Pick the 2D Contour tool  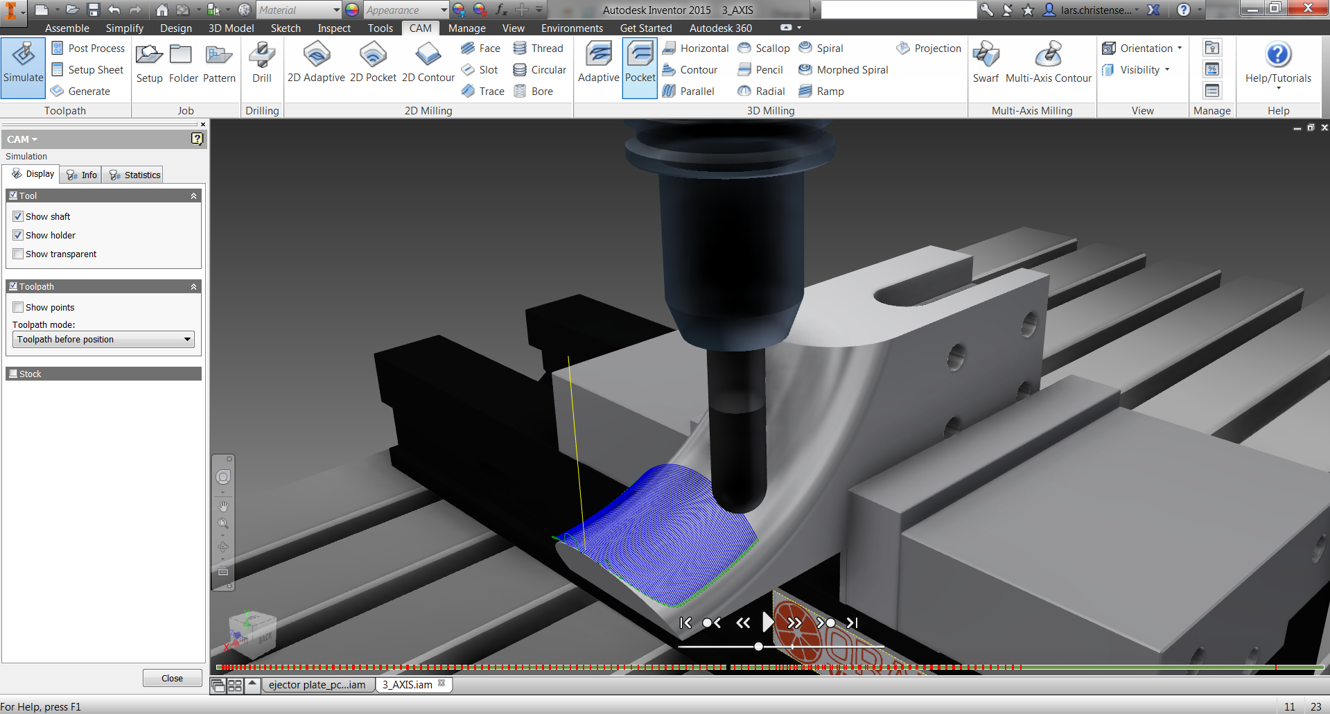click(428, 64)
